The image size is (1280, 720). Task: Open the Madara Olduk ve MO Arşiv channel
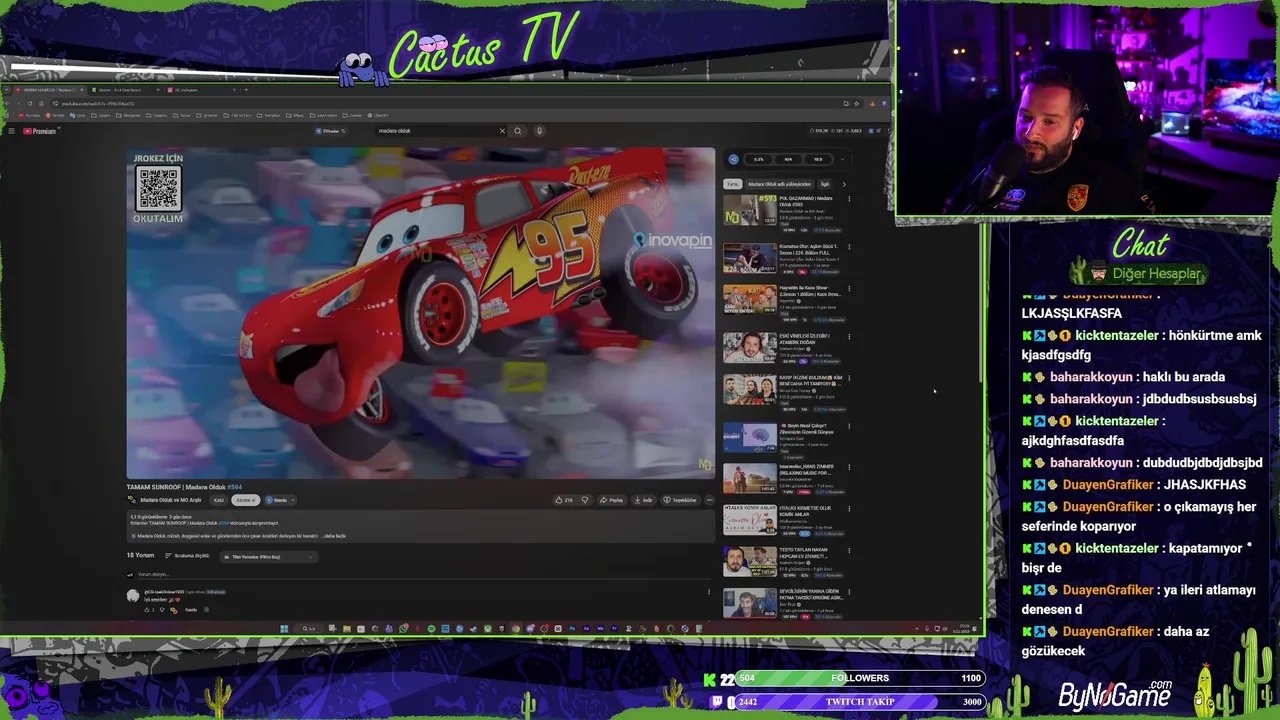(x=170, y=500)
